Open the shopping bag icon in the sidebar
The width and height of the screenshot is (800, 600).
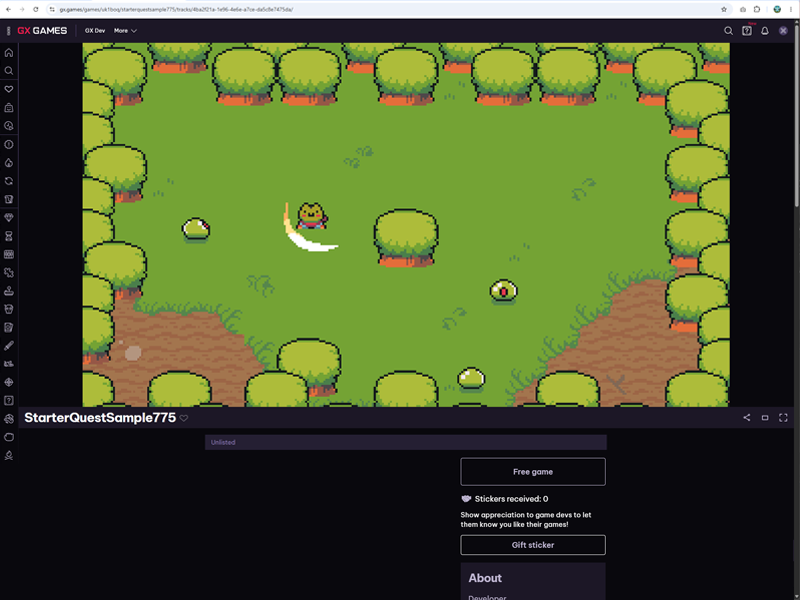[9, 108]
